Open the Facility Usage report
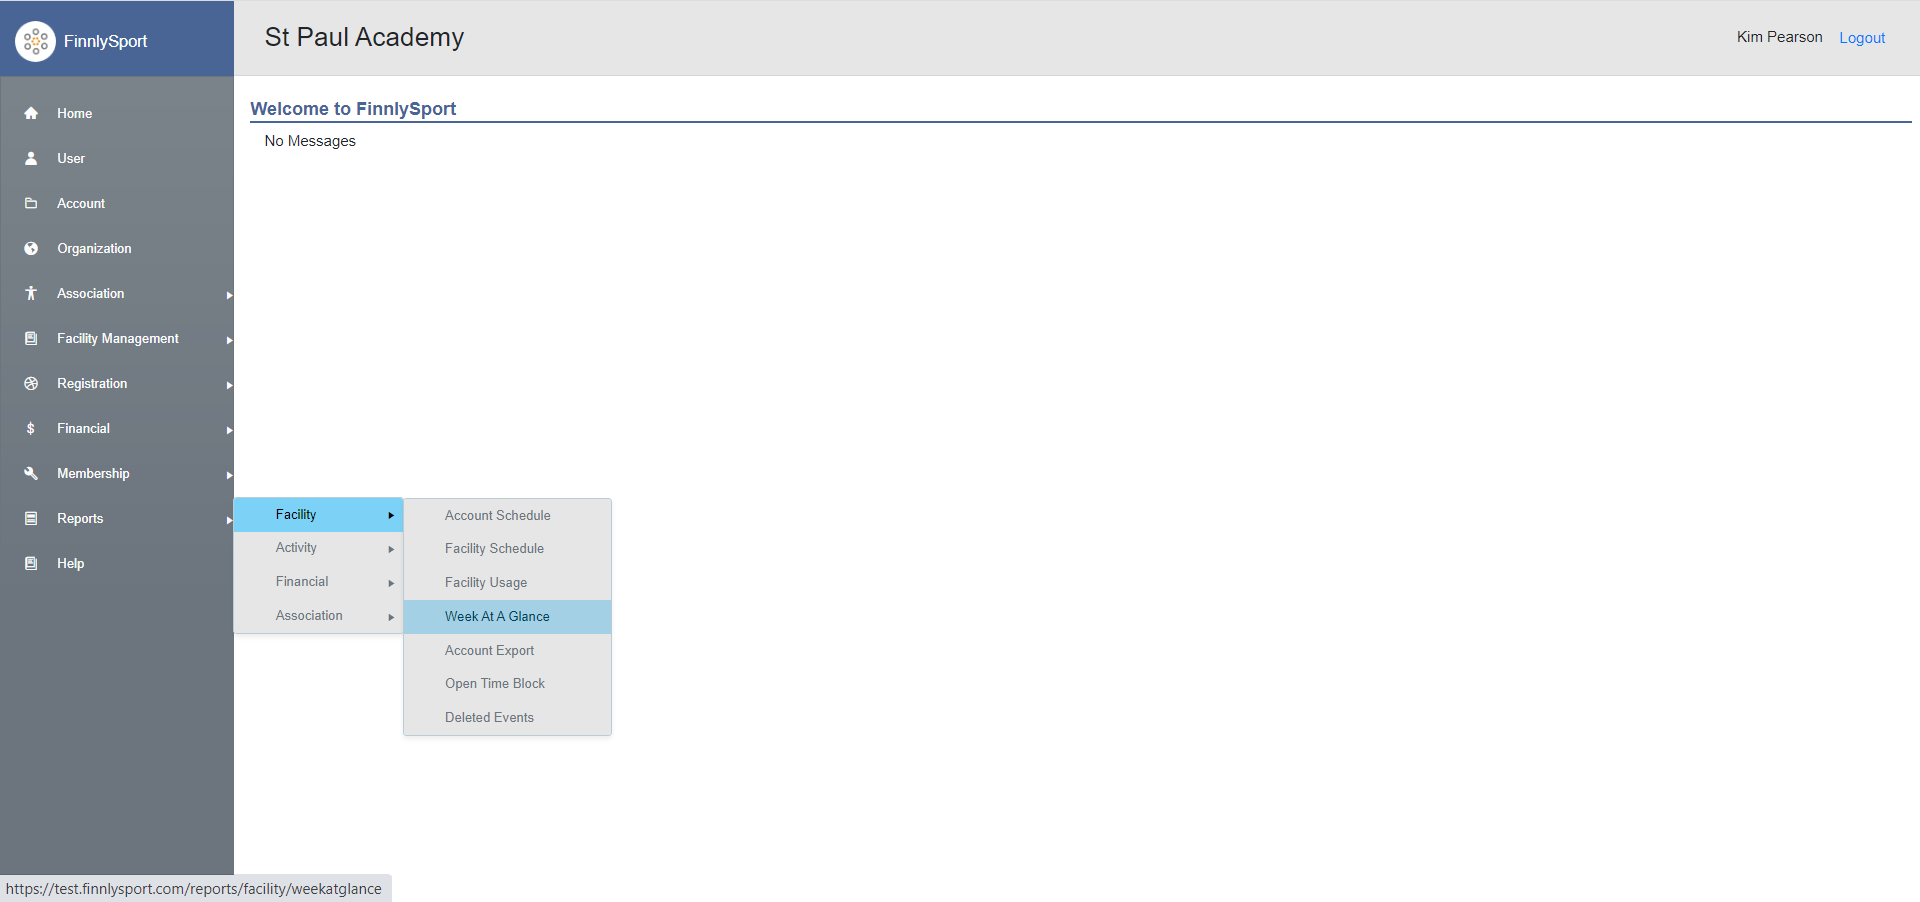 coord(507,583)
